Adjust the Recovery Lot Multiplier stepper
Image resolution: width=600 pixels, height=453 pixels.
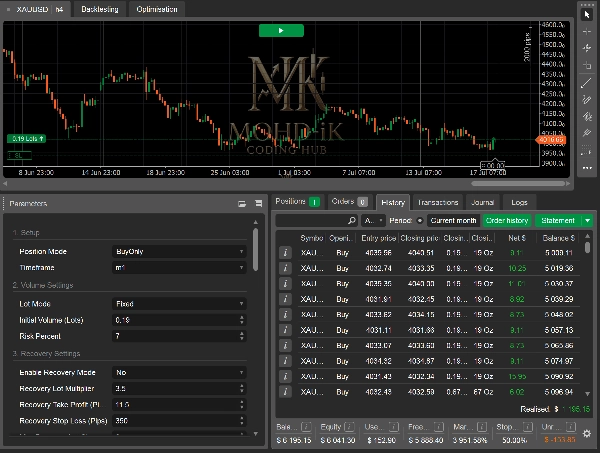(x=241, y=388)
